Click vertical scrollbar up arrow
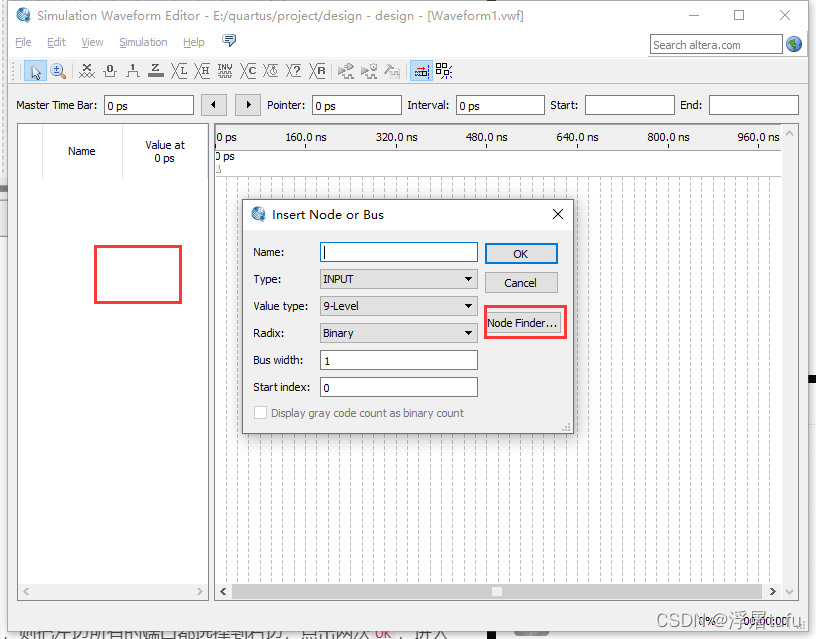 click(x=790, y=134)
